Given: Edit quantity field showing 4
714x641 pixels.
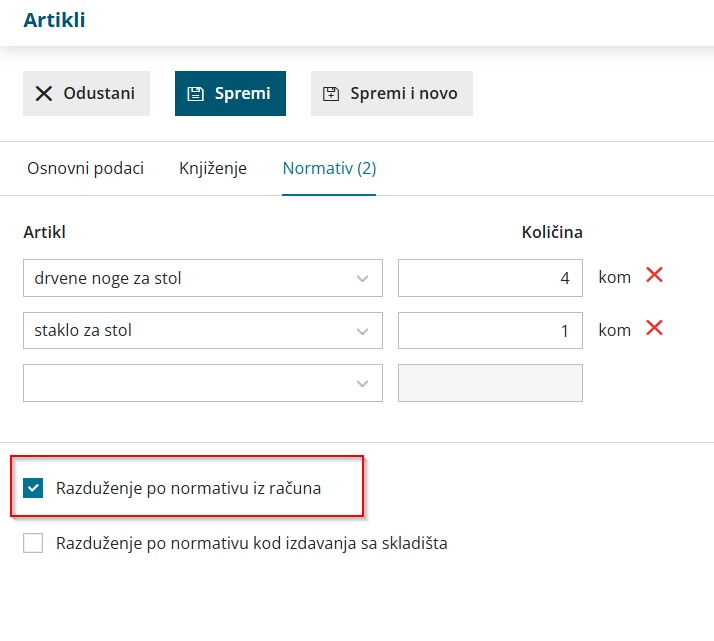Looking at the screenshot, I should 490,278.
